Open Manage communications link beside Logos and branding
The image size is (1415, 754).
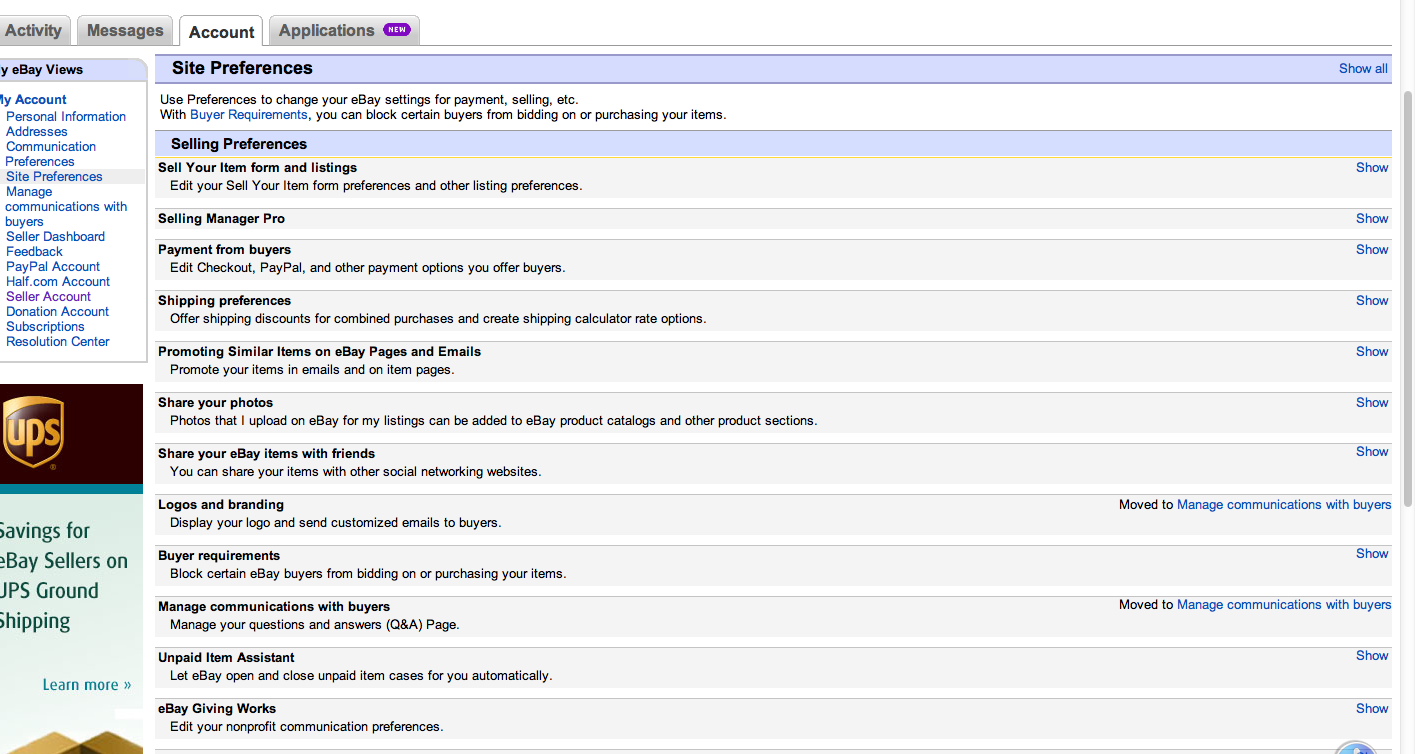tap(1284, 505)
